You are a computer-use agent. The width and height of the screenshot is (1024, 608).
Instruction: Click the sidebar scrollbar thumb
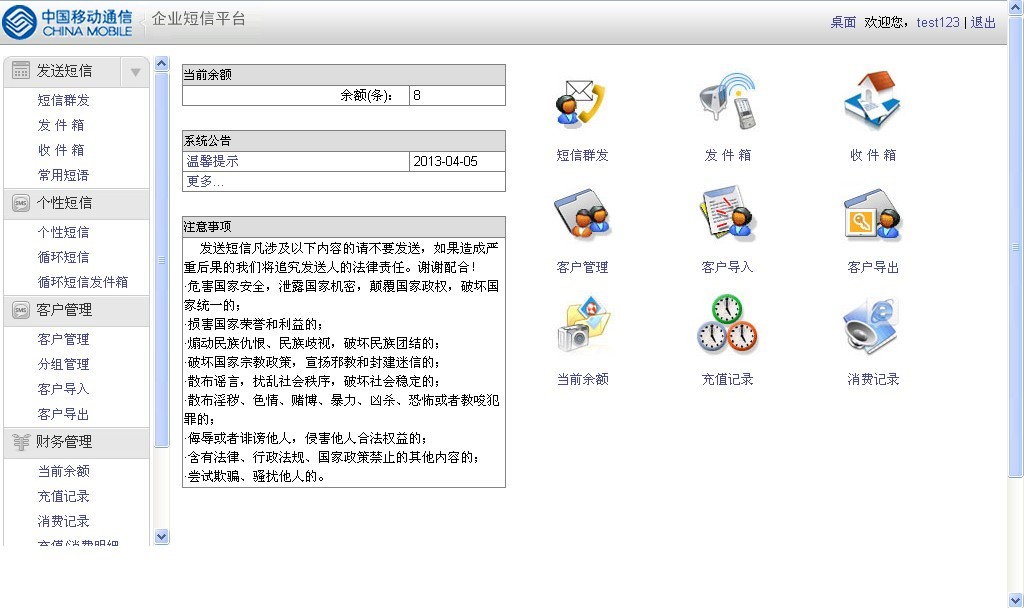[162, 259]
